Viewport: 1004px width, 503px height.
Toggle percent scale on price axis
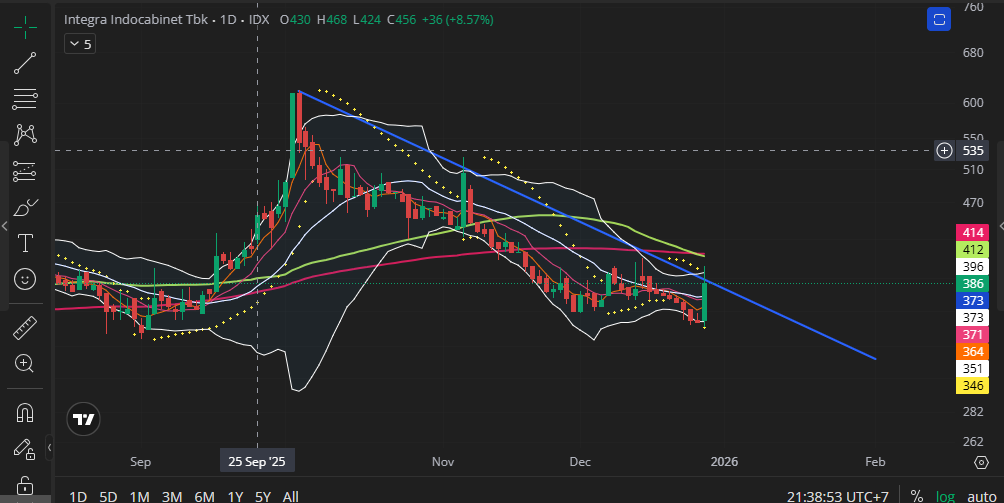click(916, 495)
